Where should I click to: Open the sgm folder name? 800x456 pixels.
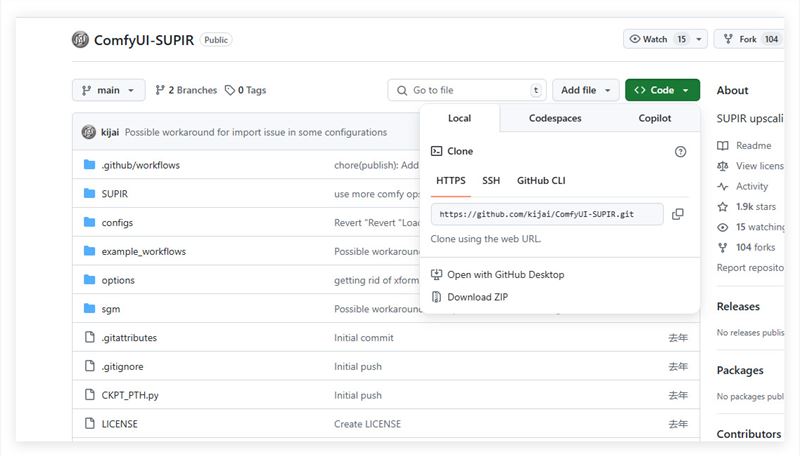coord(111,309)
